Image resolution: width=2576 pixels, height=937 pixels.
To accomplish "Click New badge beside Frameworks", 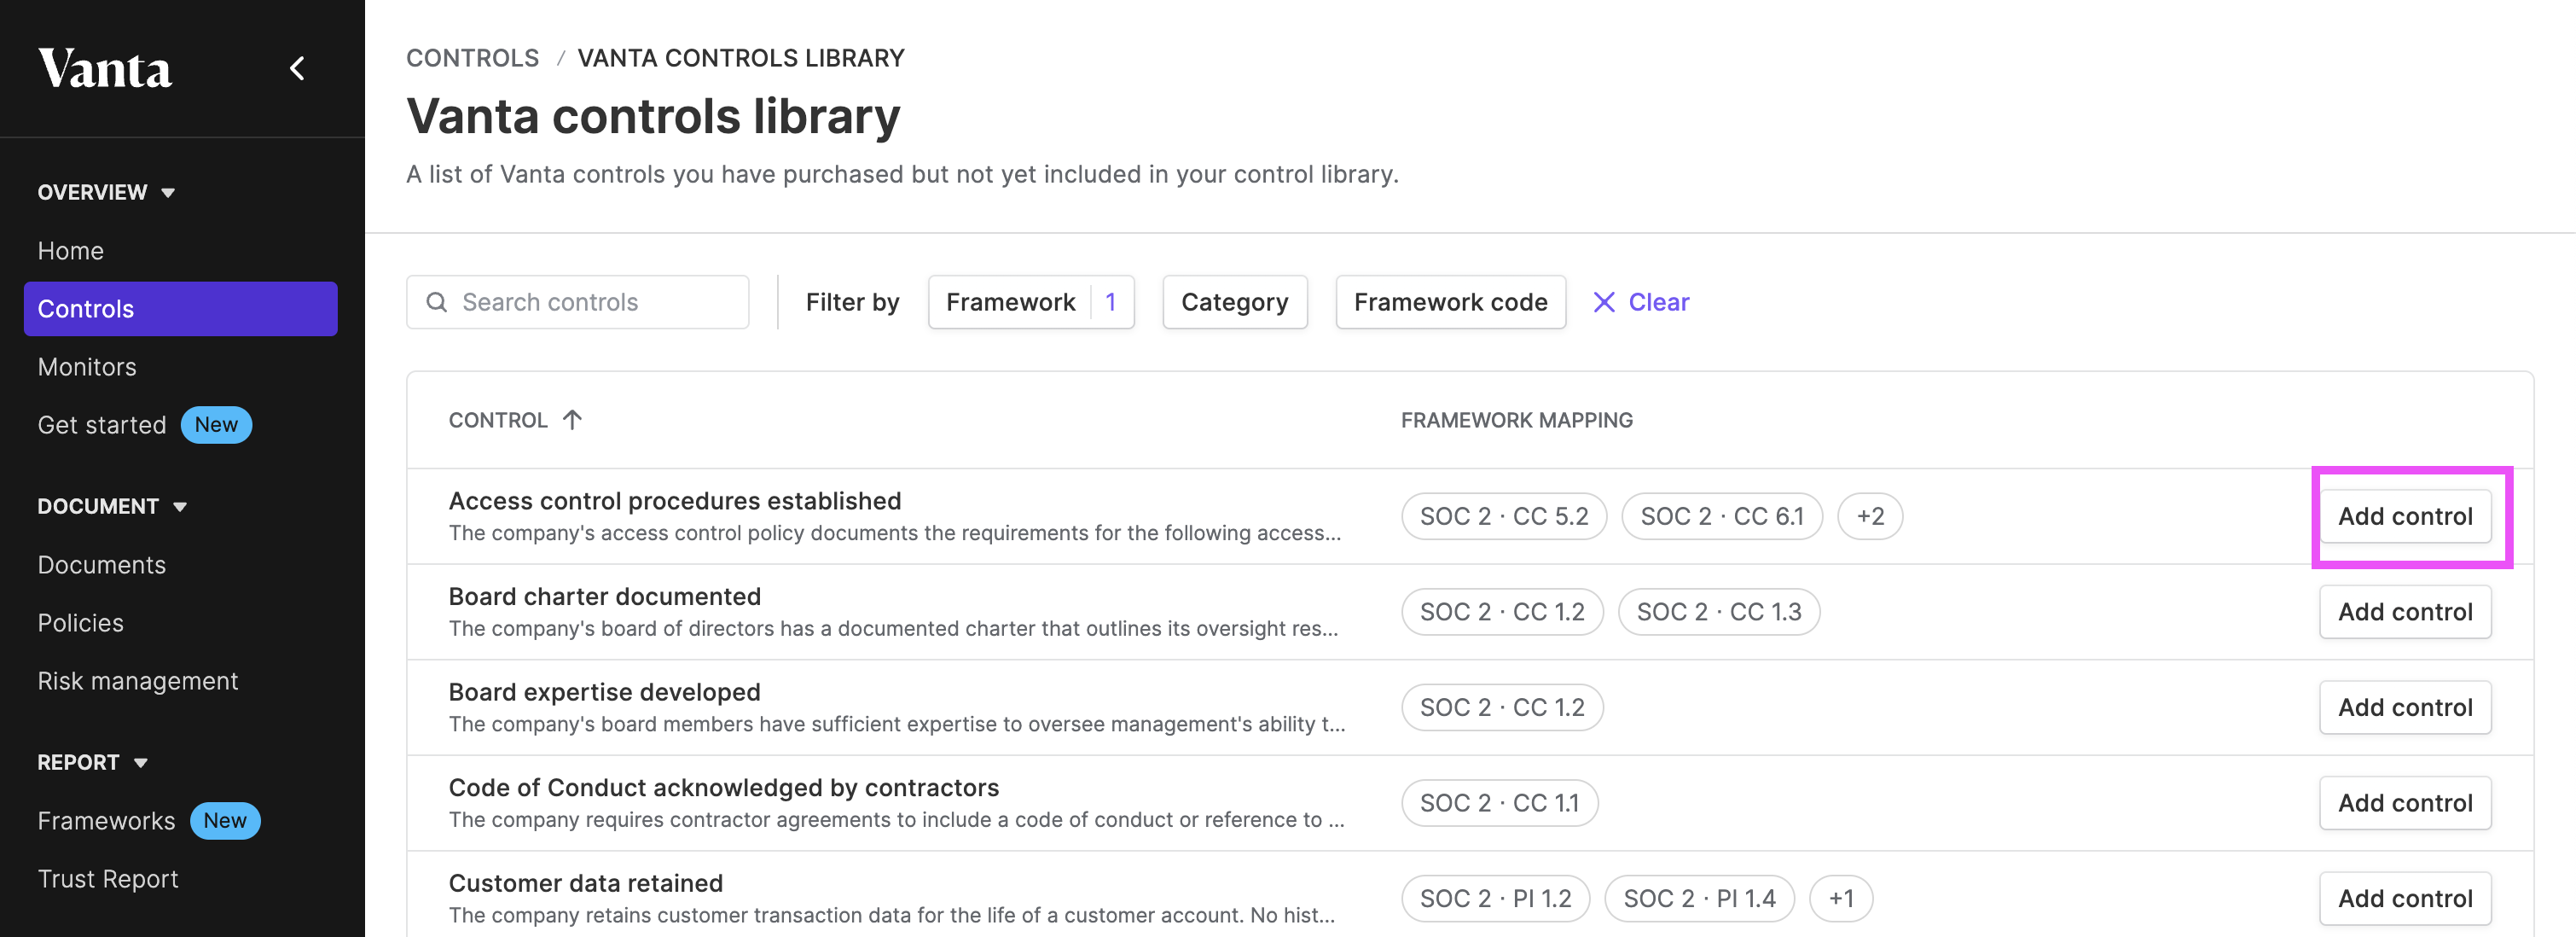I will (x=225, y=821).
